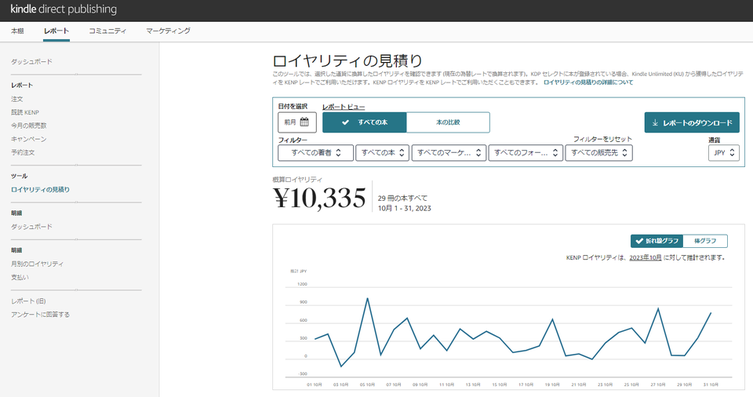Go to the コミュニティ tab

point(108,31)
